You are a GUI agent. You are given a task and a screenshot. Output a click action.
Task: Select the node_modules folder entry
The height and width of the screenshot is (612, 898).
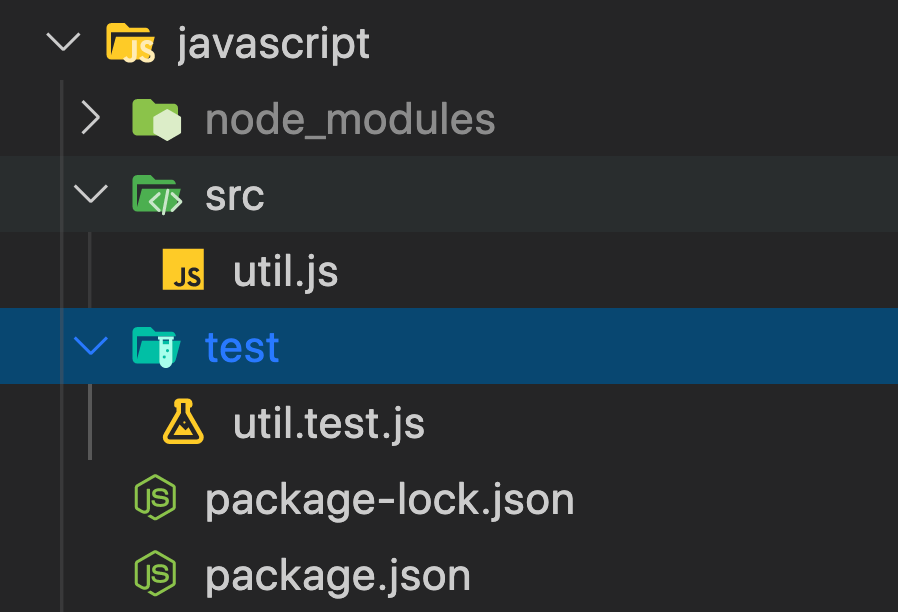pyautogui.click(x=349, y=118)
